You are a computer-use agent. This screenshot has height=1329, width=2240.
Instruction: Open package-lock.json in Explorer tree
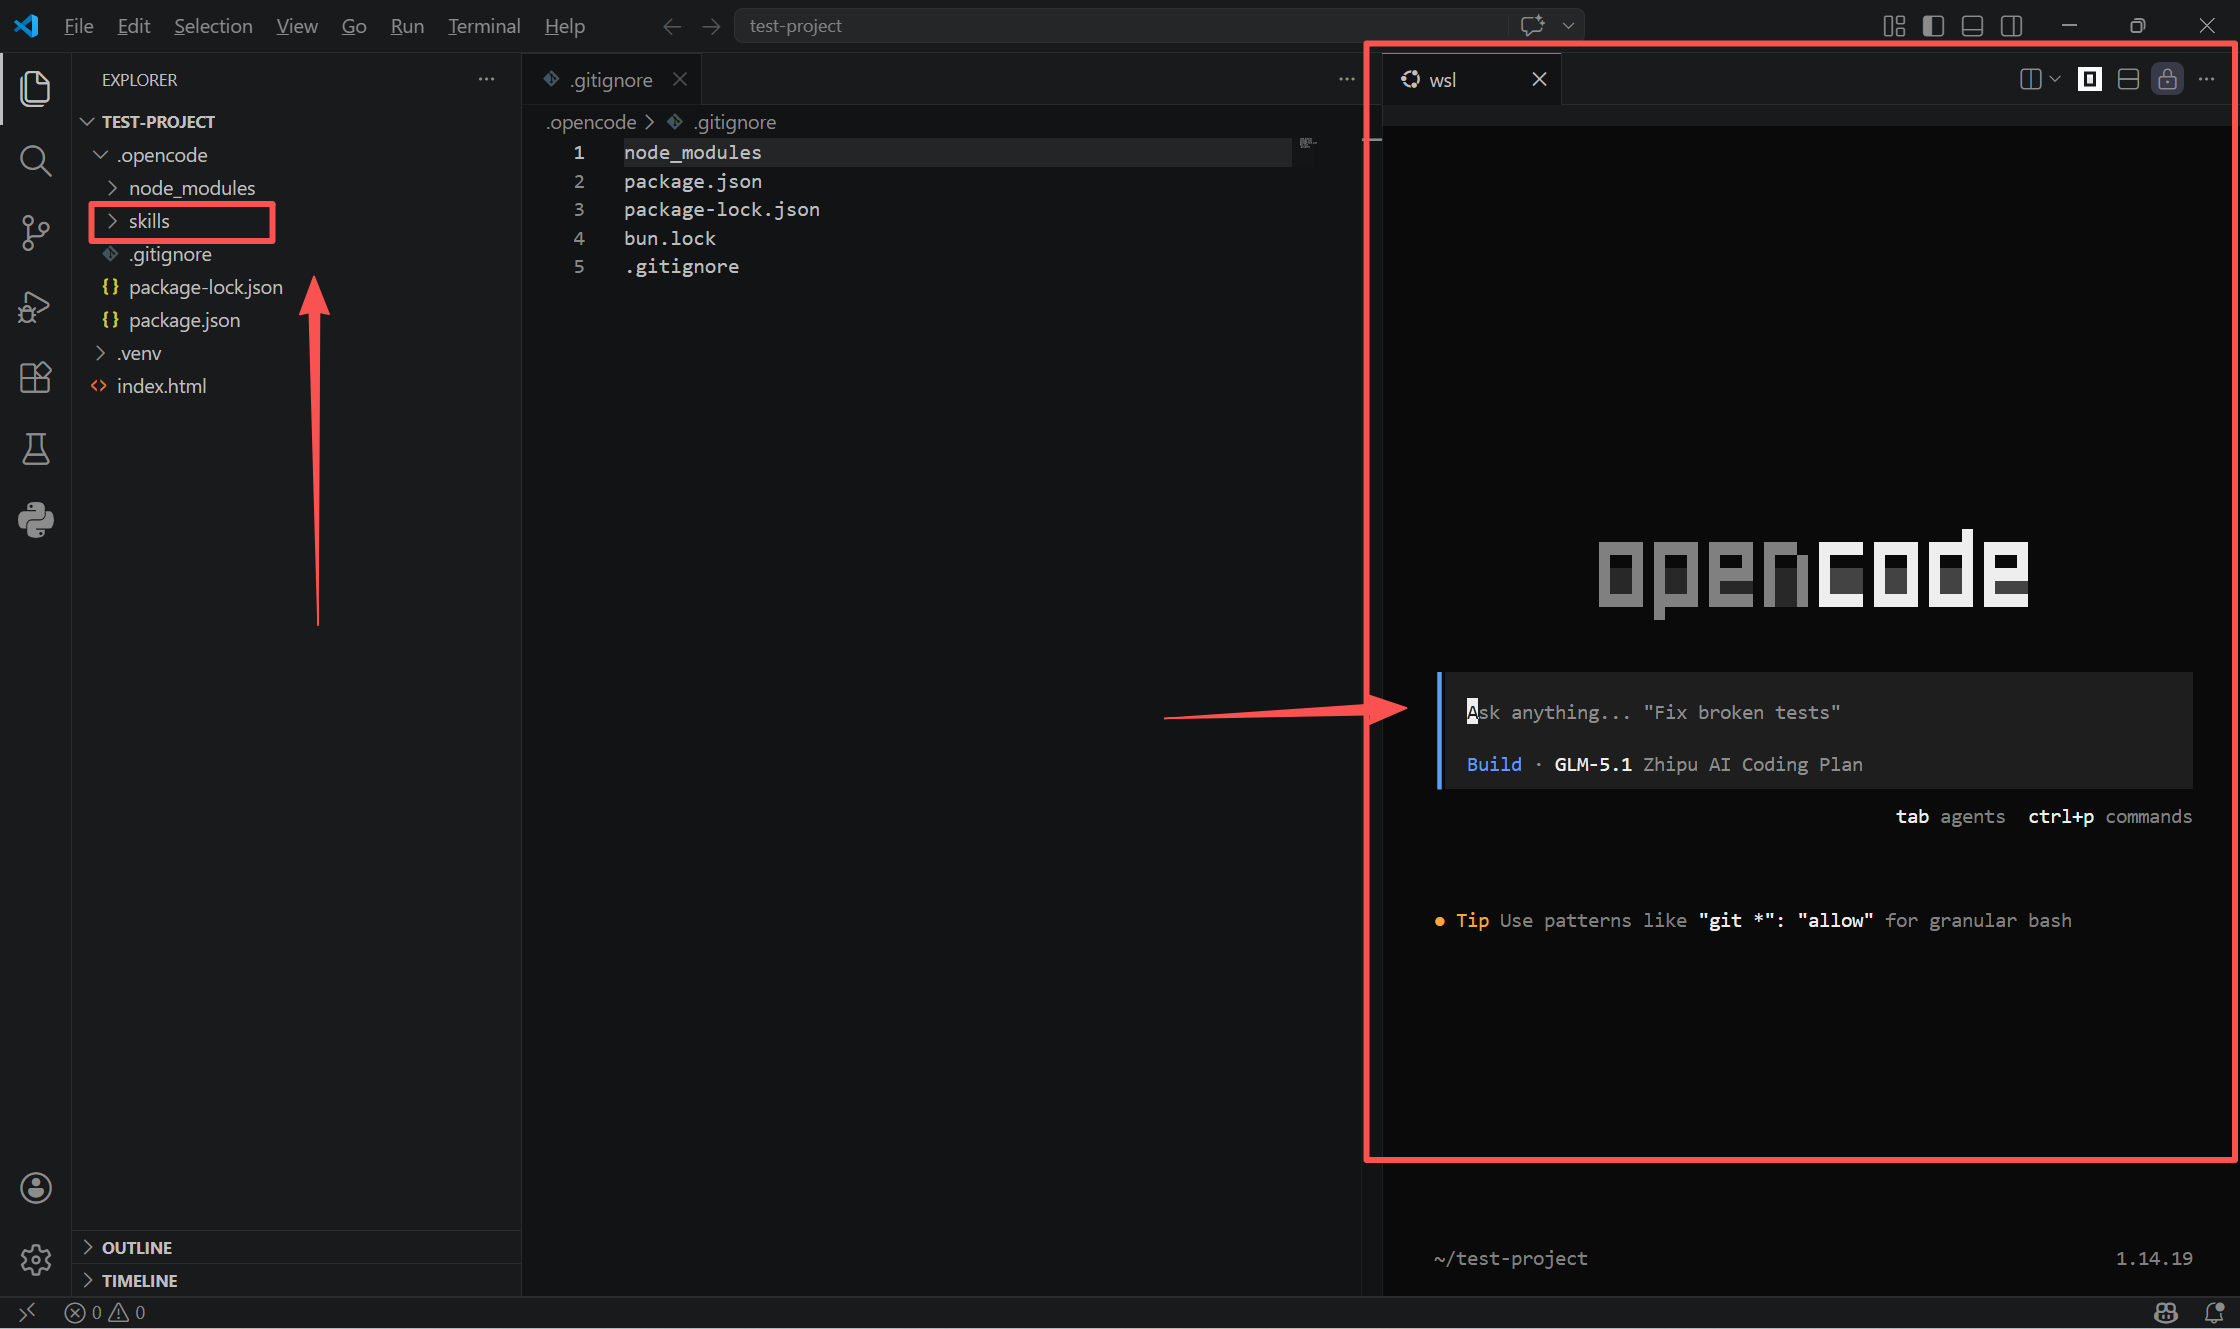point(205,287)
